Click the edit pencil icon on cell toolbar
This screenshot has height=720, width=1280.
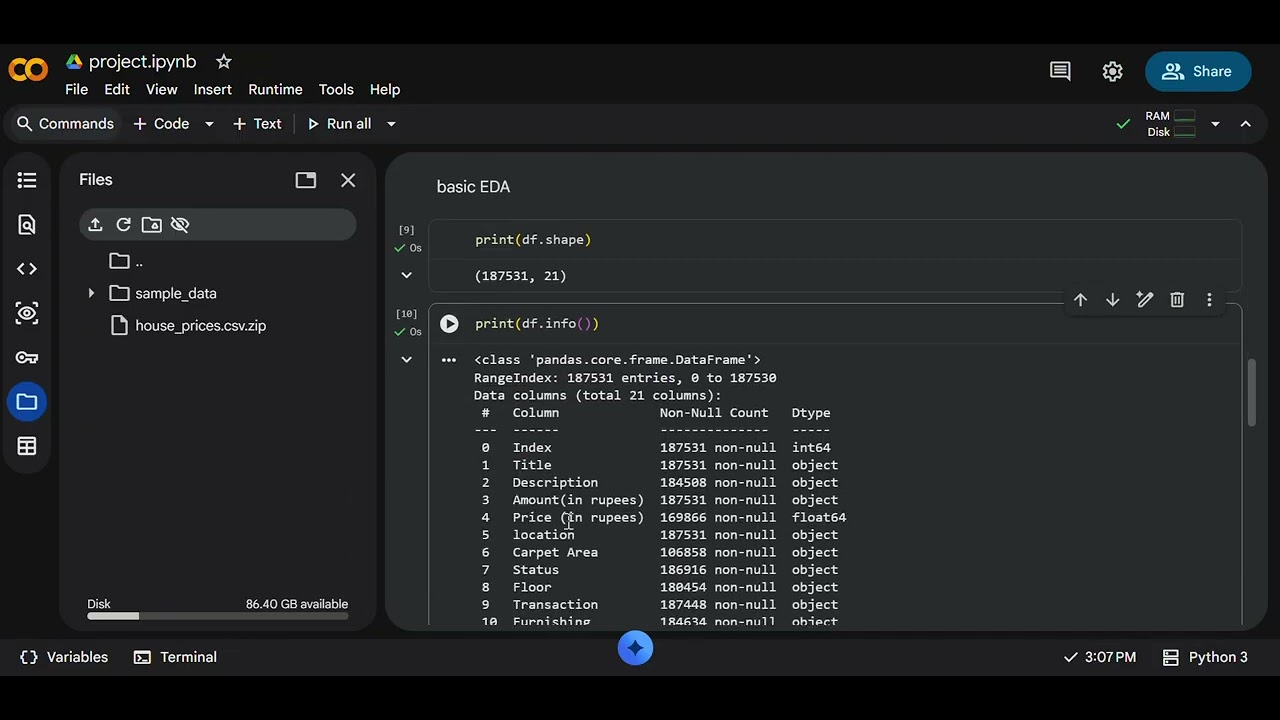[x=1145, y=300]
